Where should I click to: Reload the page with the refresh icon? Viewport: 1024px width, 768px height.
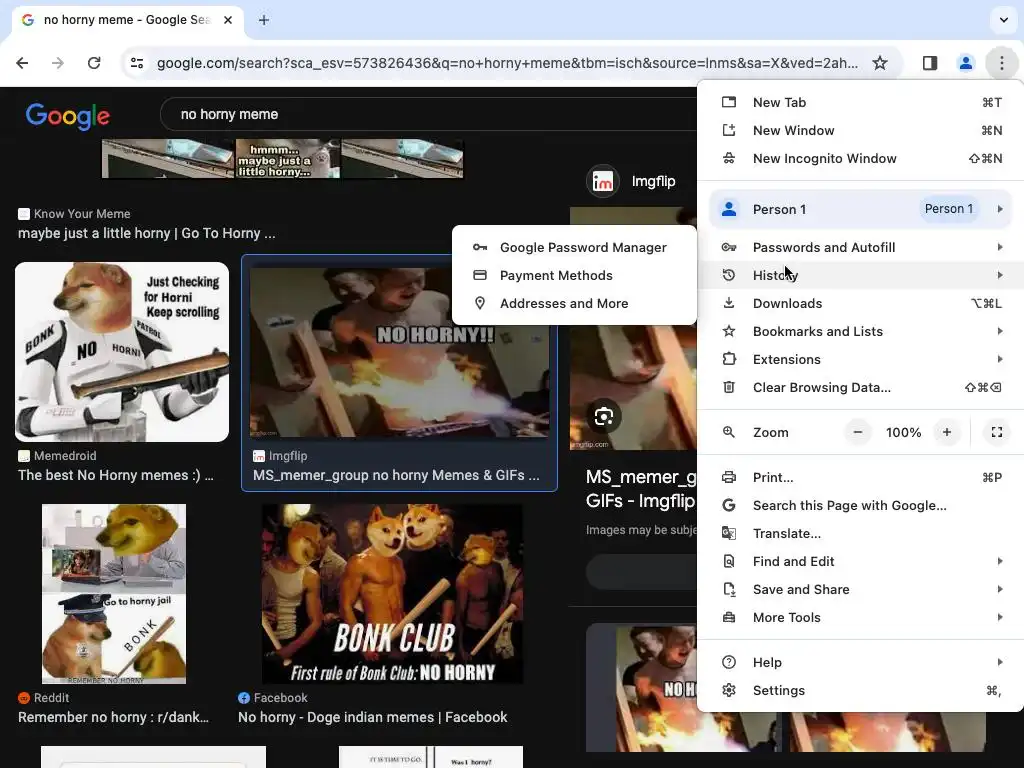(94, 63)
